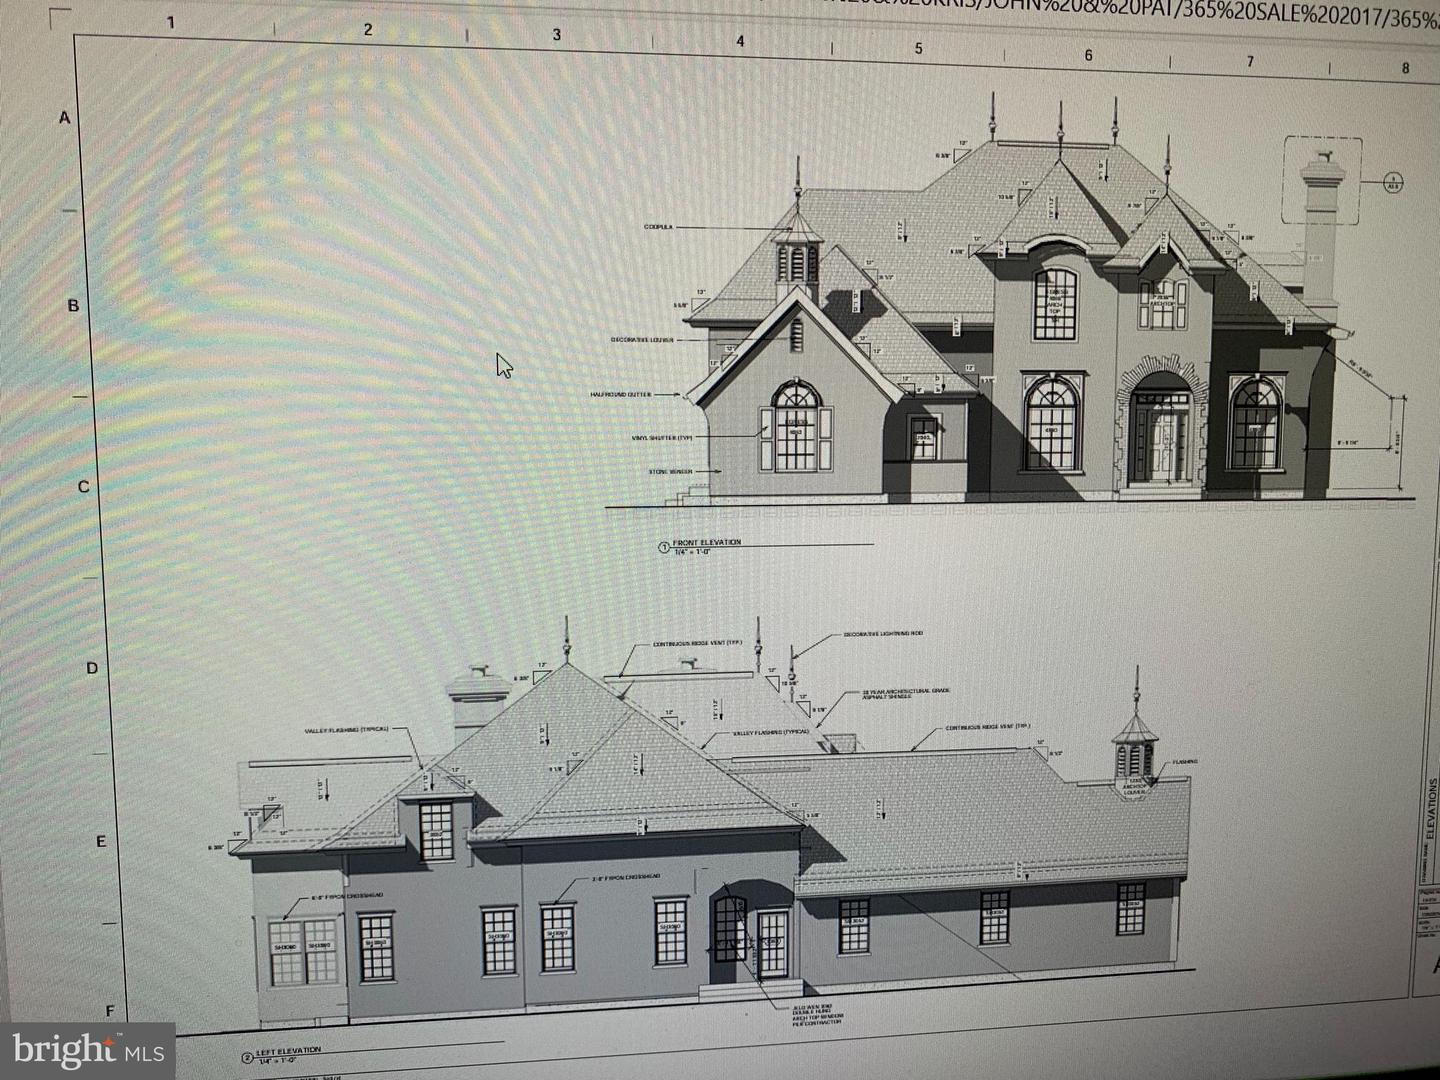The width and height of the screenshot is (1440, 1080).
Task: Click row grid letter C
Action: point(84,487)
